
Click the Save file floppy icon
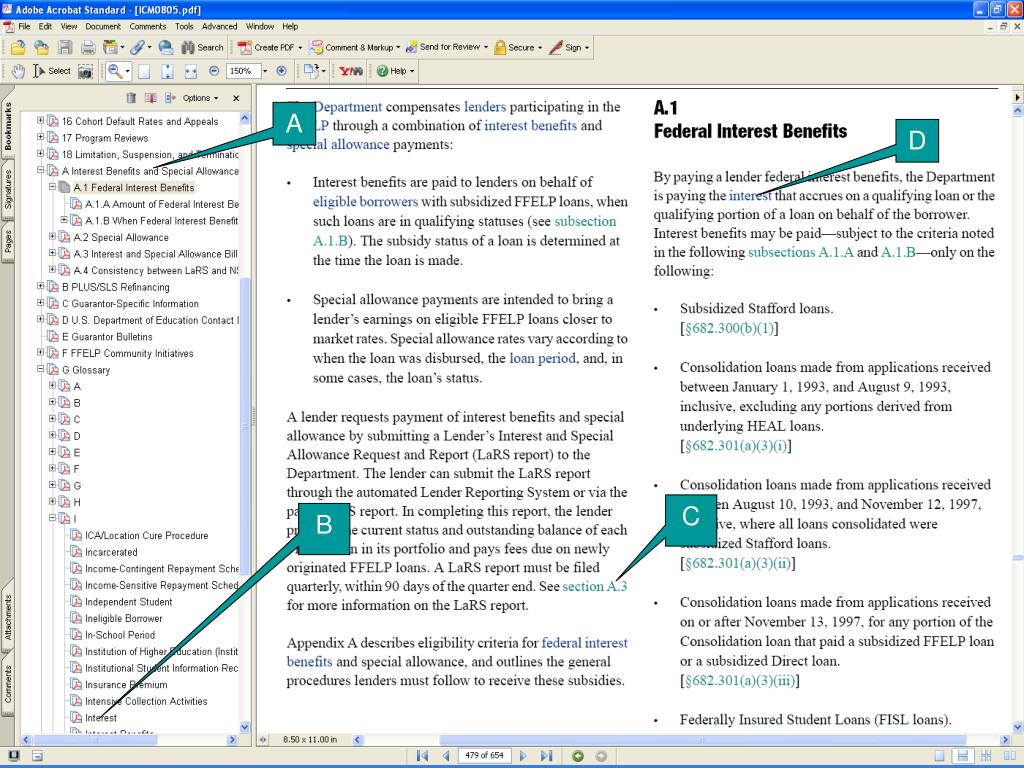click(x=65, y=47)
